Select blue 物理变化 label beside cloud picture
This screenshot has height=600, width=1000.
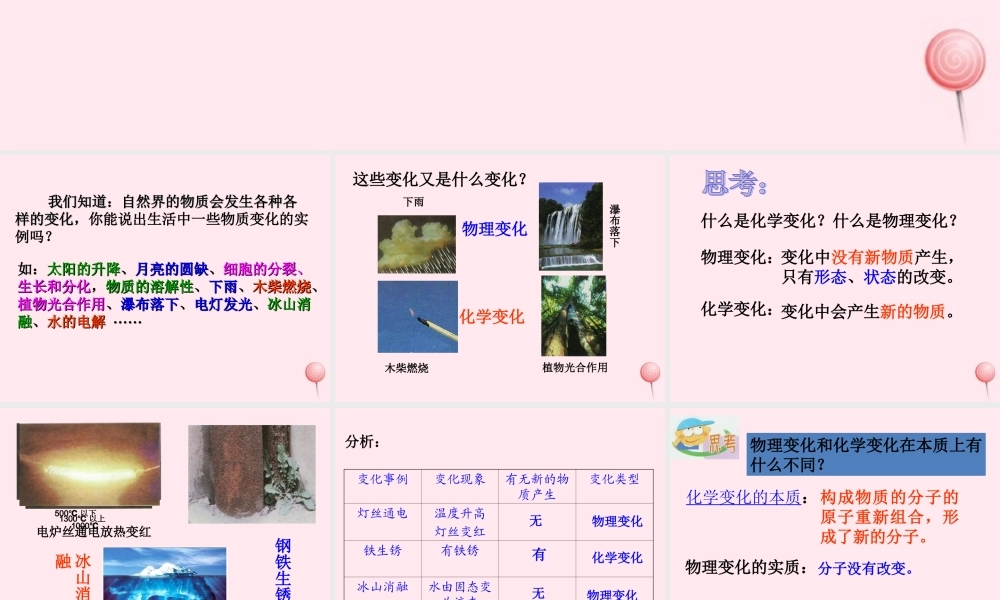click(494, 229)
